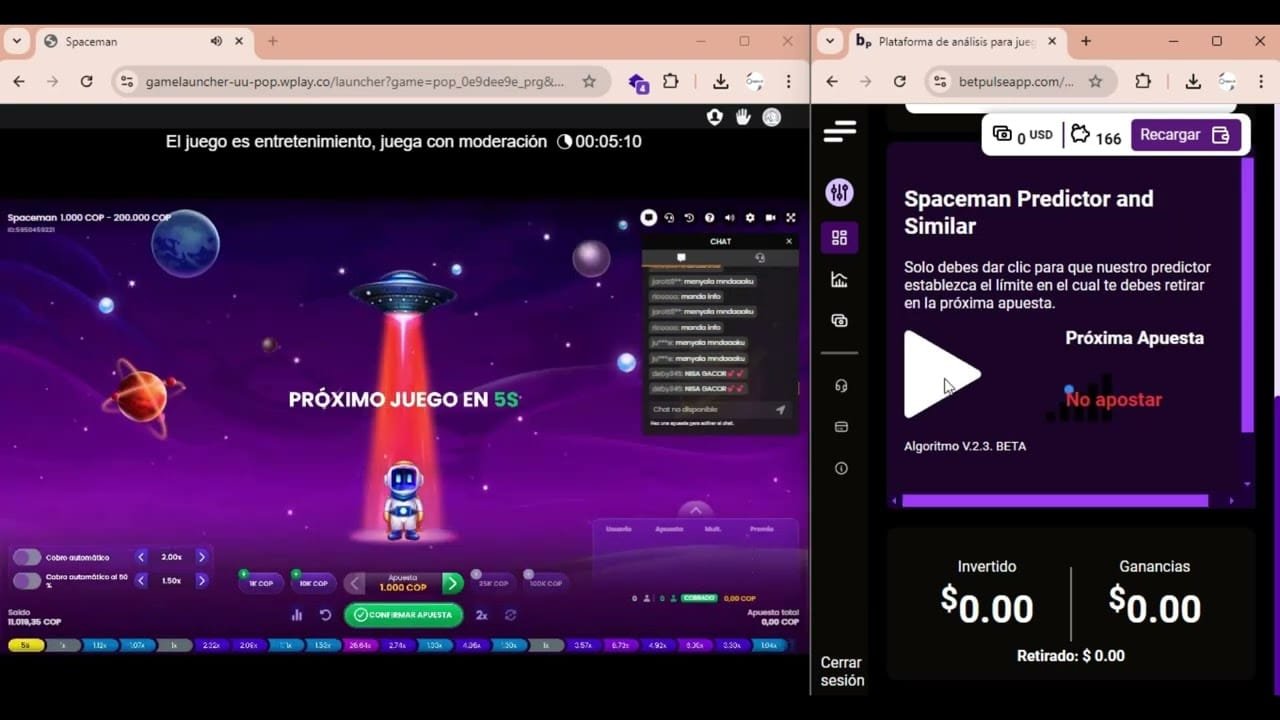Click the yellow 5s pill in history bar
The width and height of the screenshot is (1280, 720).
pyautogui.click(x=25, y=645)
